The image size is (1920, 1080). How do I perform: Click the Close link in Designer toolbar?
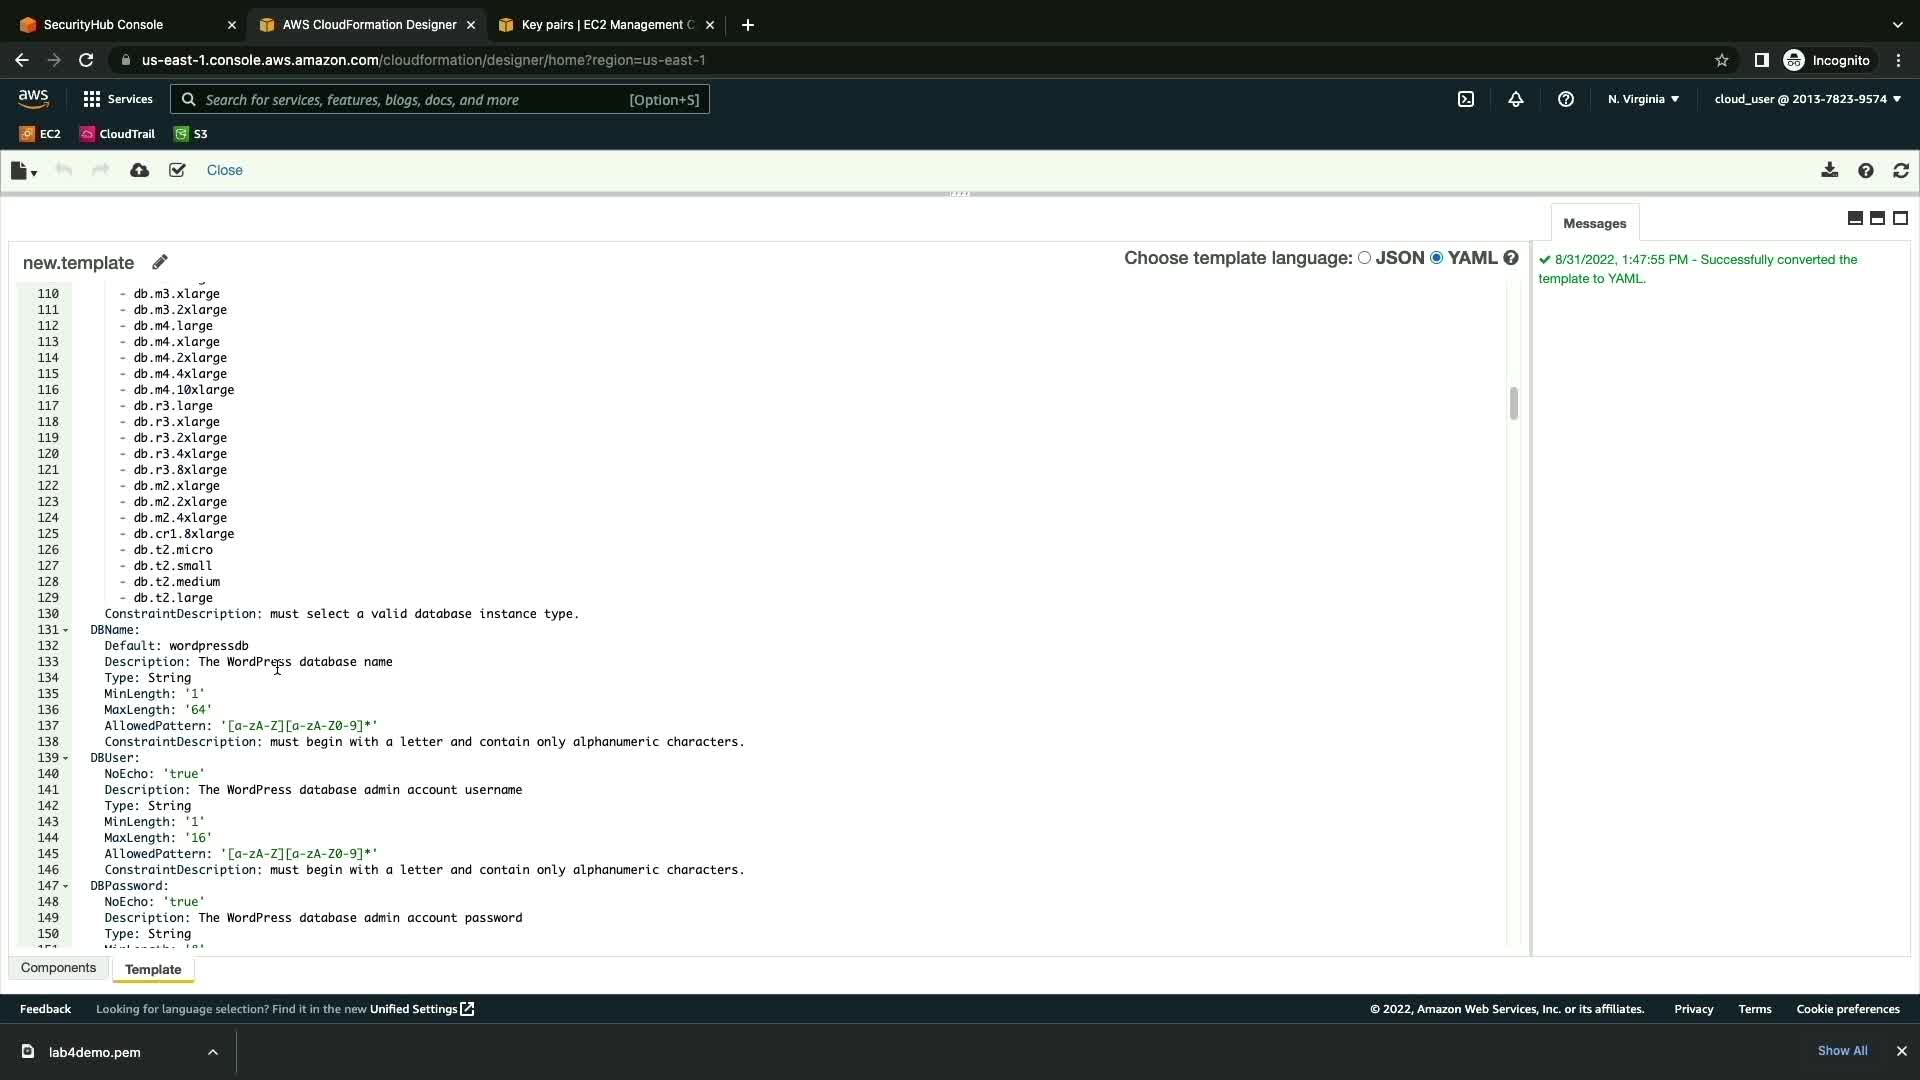tap(224, 171)
